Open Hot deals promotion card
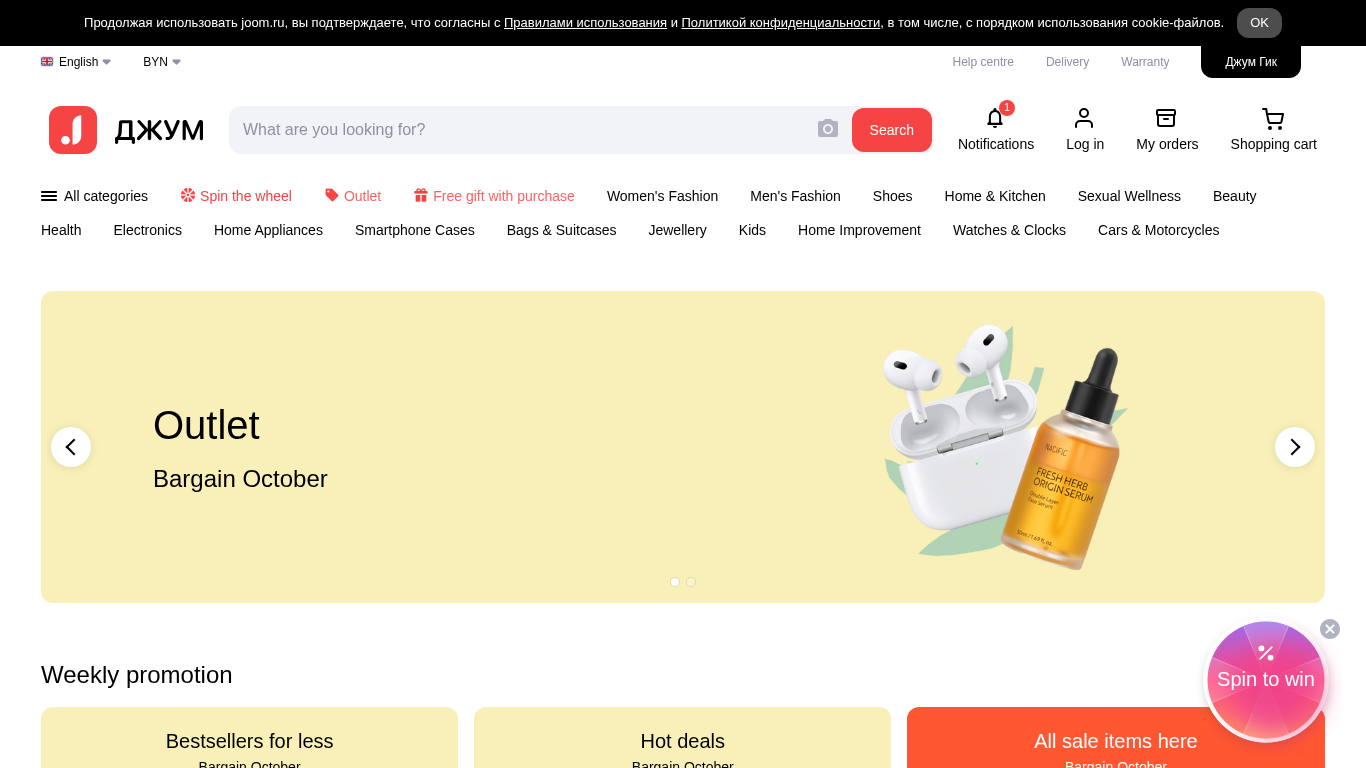The width and height of the screenshot is (1366, 768). click(682, 738)
